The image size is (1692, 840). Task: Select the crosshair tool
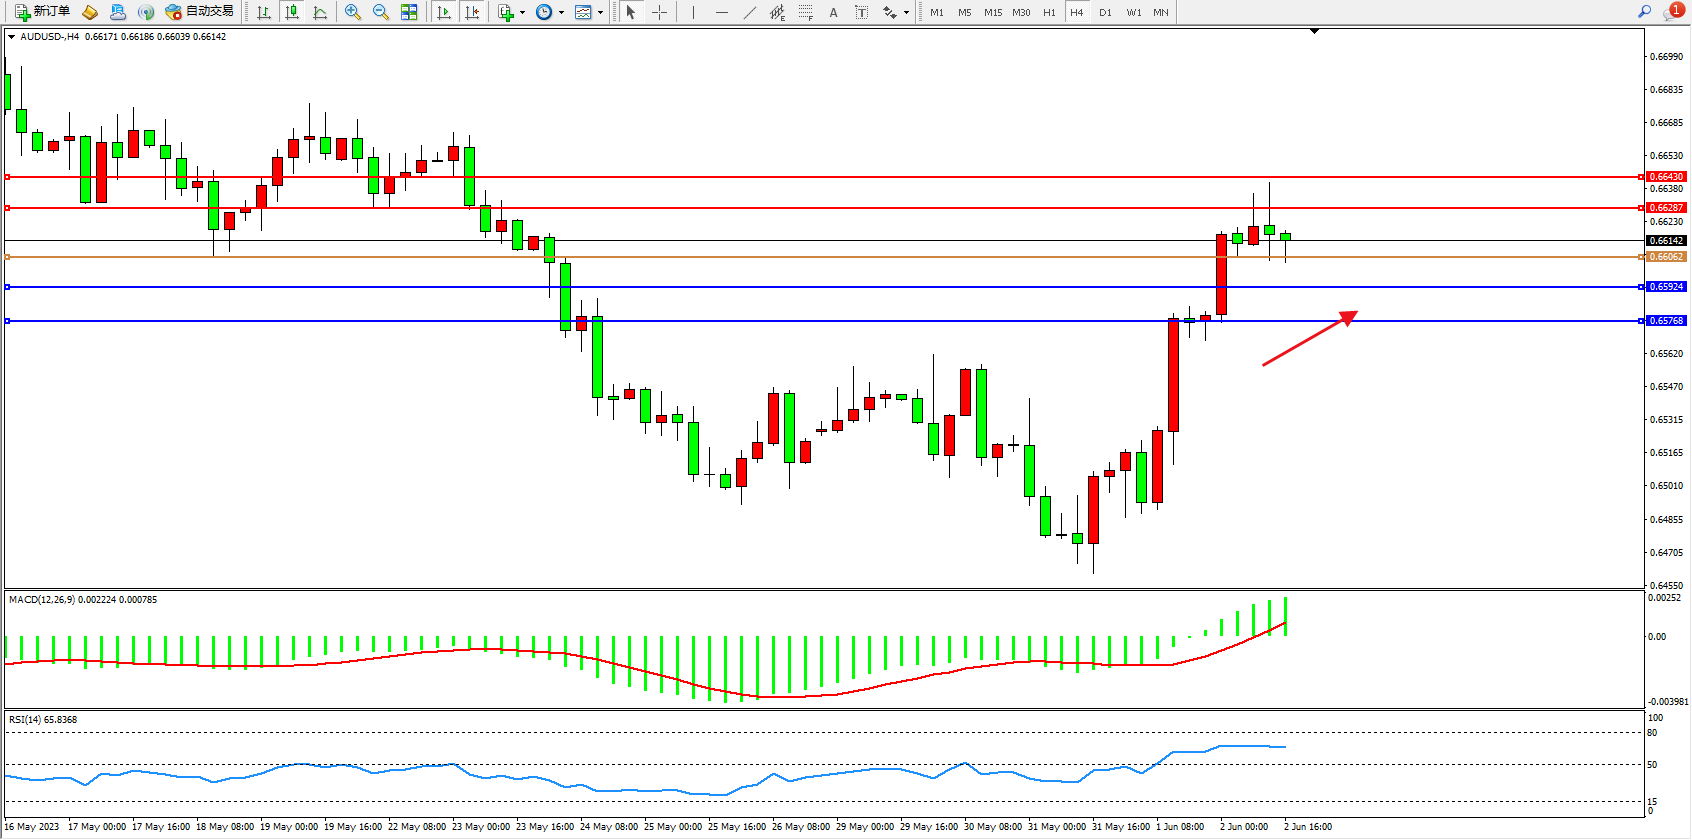(x=660, y=12)
